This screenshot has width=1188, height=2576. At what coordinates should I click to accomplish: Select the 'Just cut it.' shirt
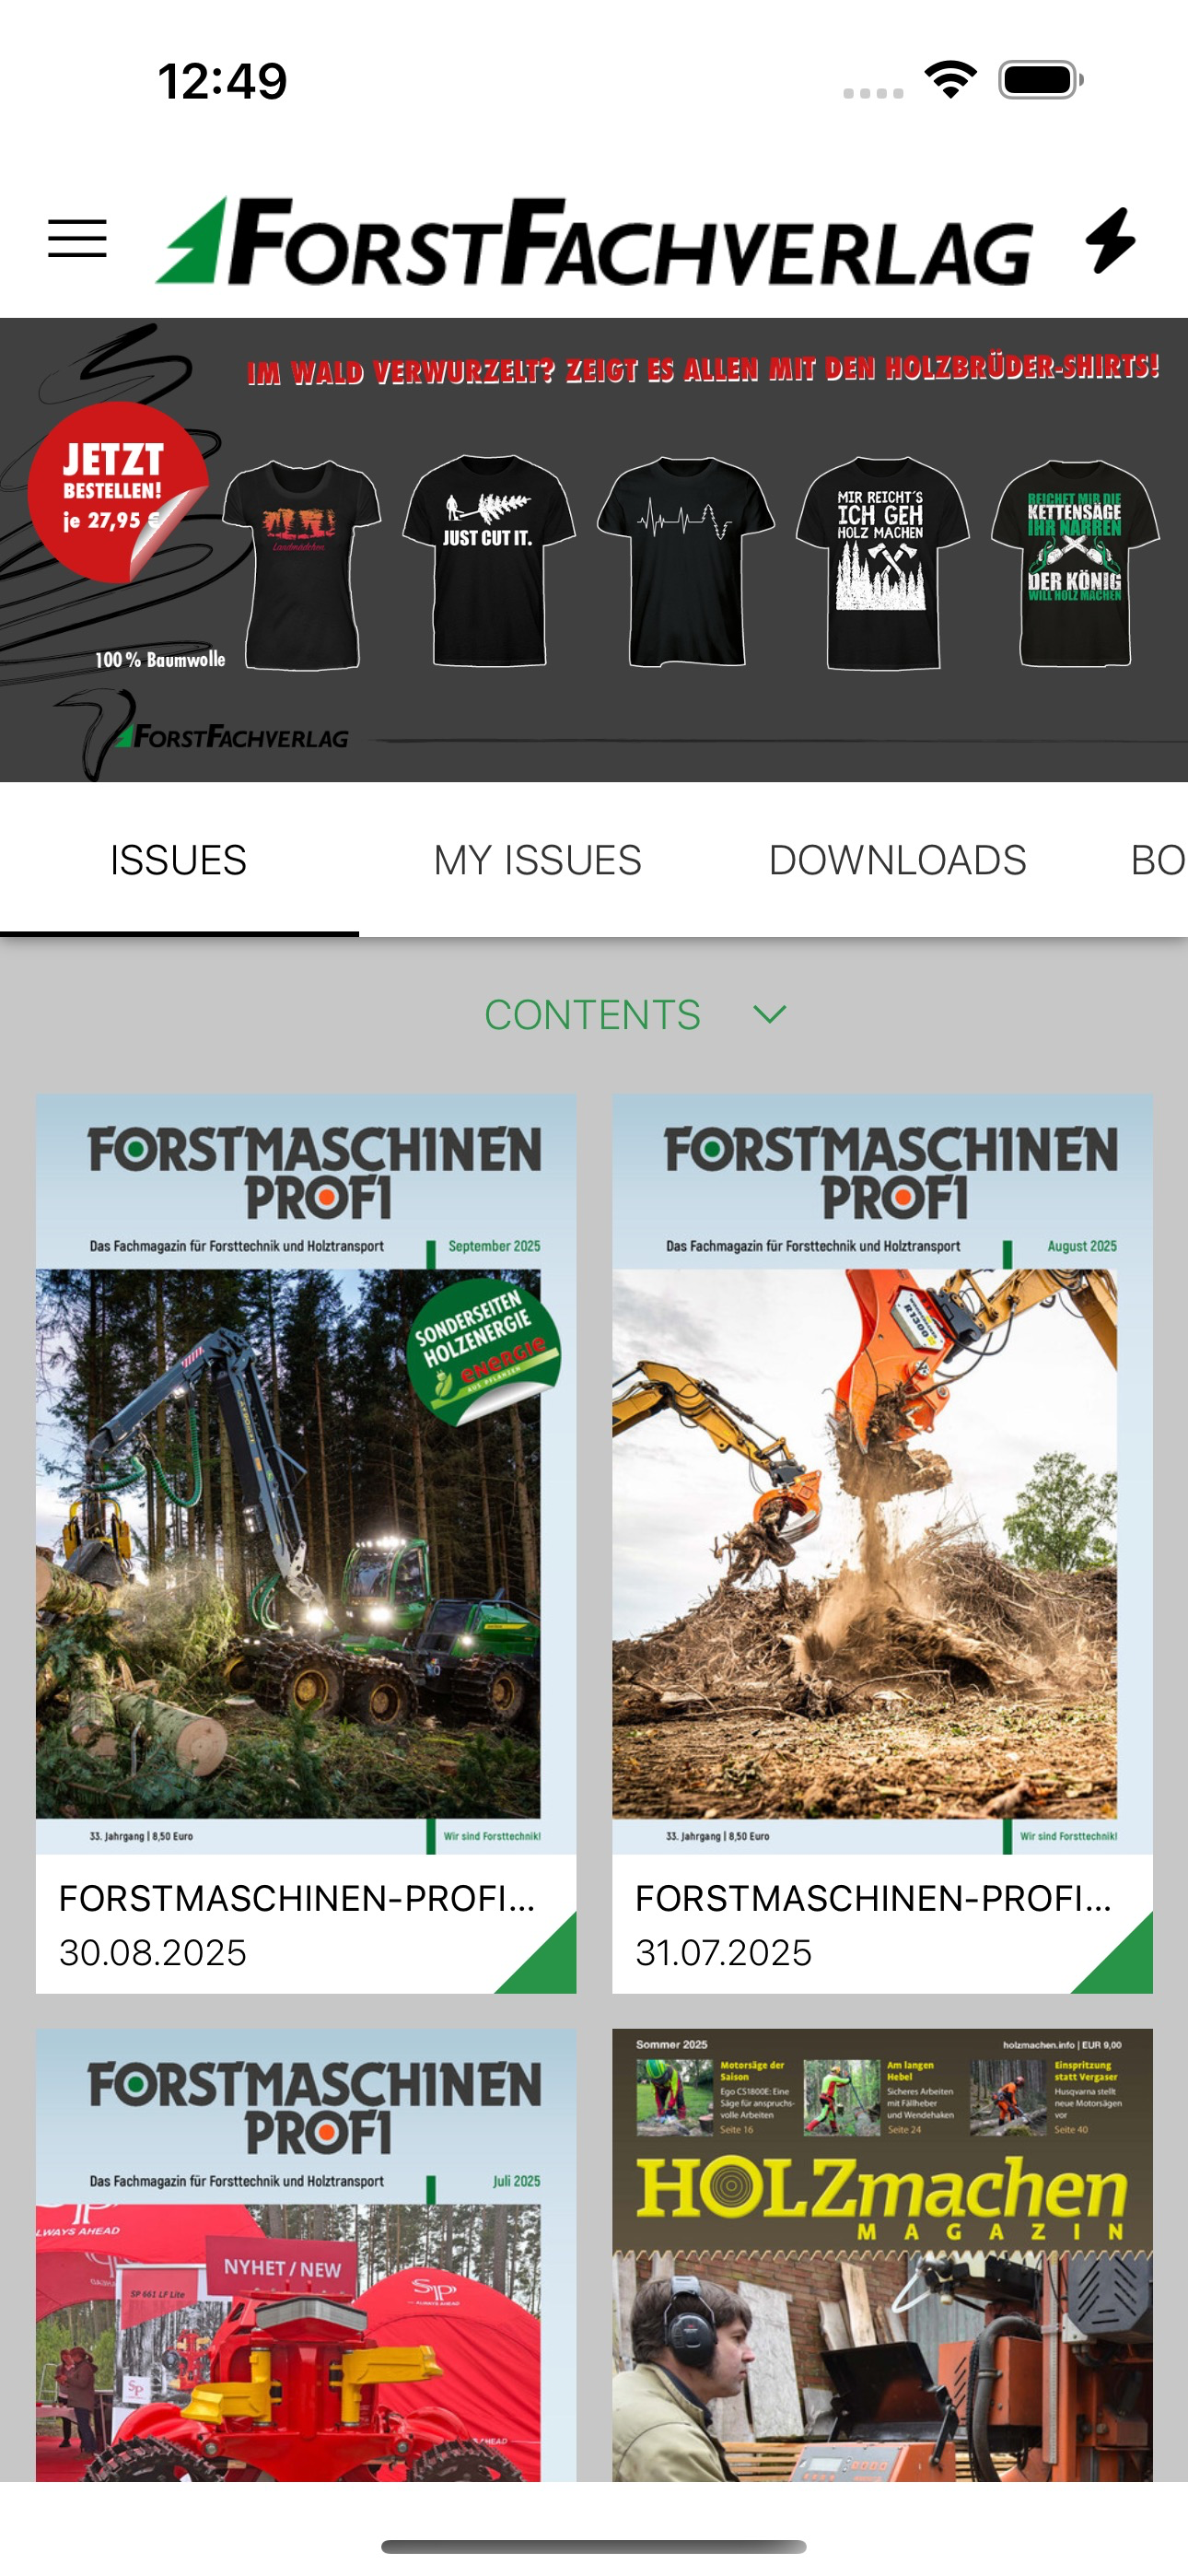pos(488,560)
